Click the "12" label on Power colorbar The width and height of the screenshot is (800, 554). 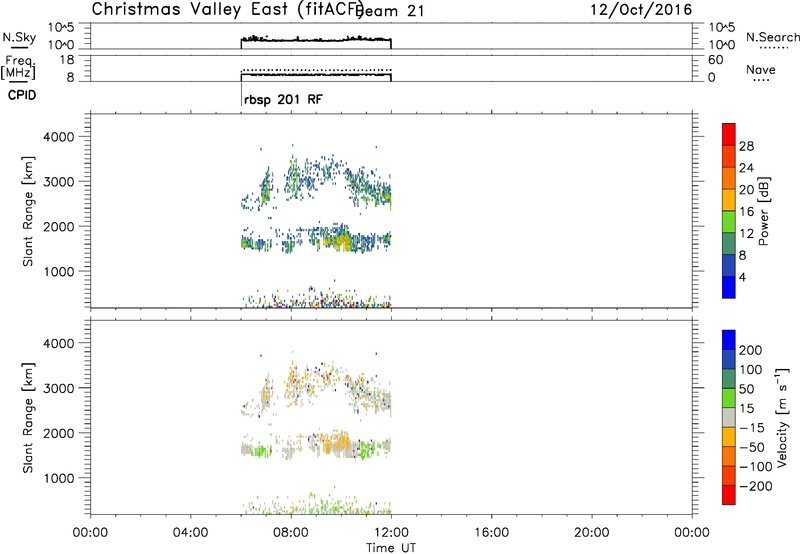(x=746, y=234)
